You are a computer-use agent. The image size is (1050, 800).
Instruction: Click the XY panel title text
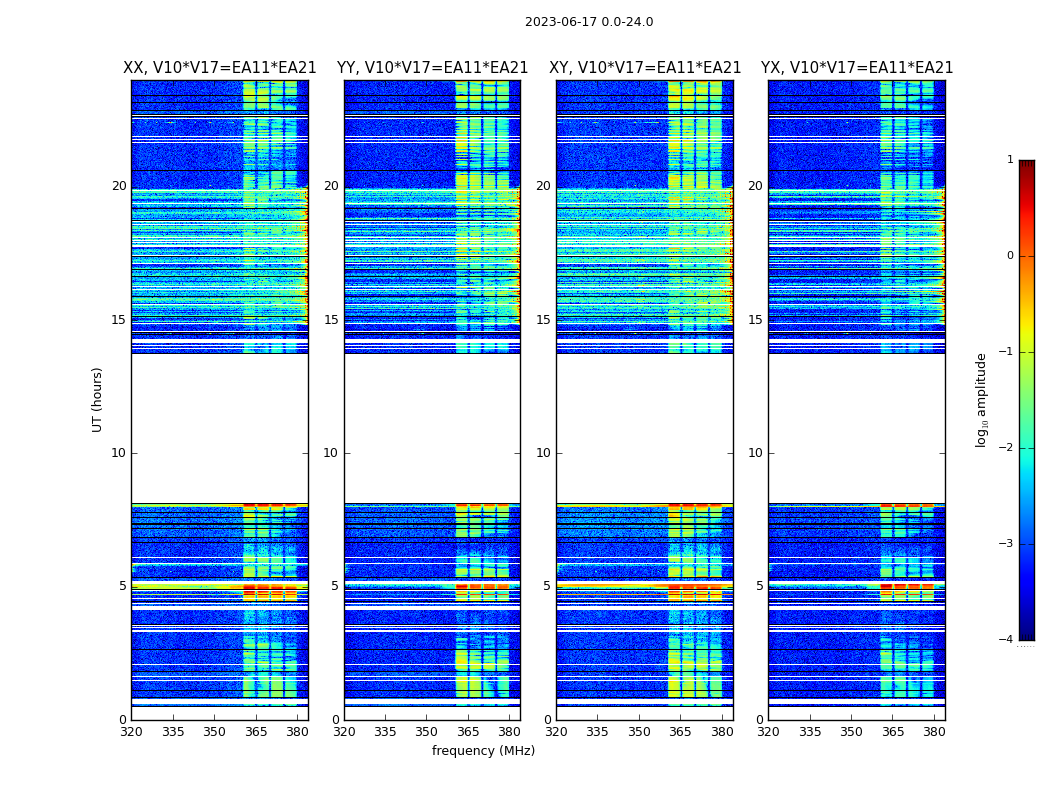pos(645,68)
